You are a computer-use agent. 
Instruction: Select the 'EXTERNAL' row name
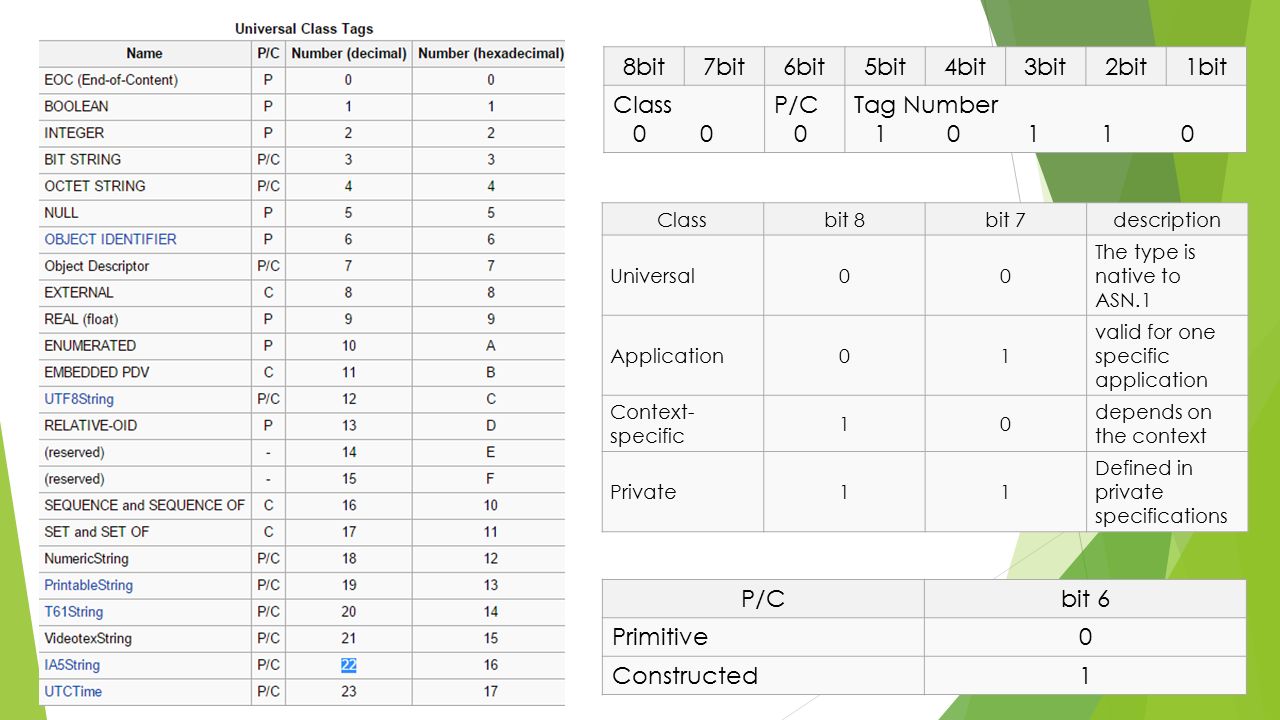[79, 293]
